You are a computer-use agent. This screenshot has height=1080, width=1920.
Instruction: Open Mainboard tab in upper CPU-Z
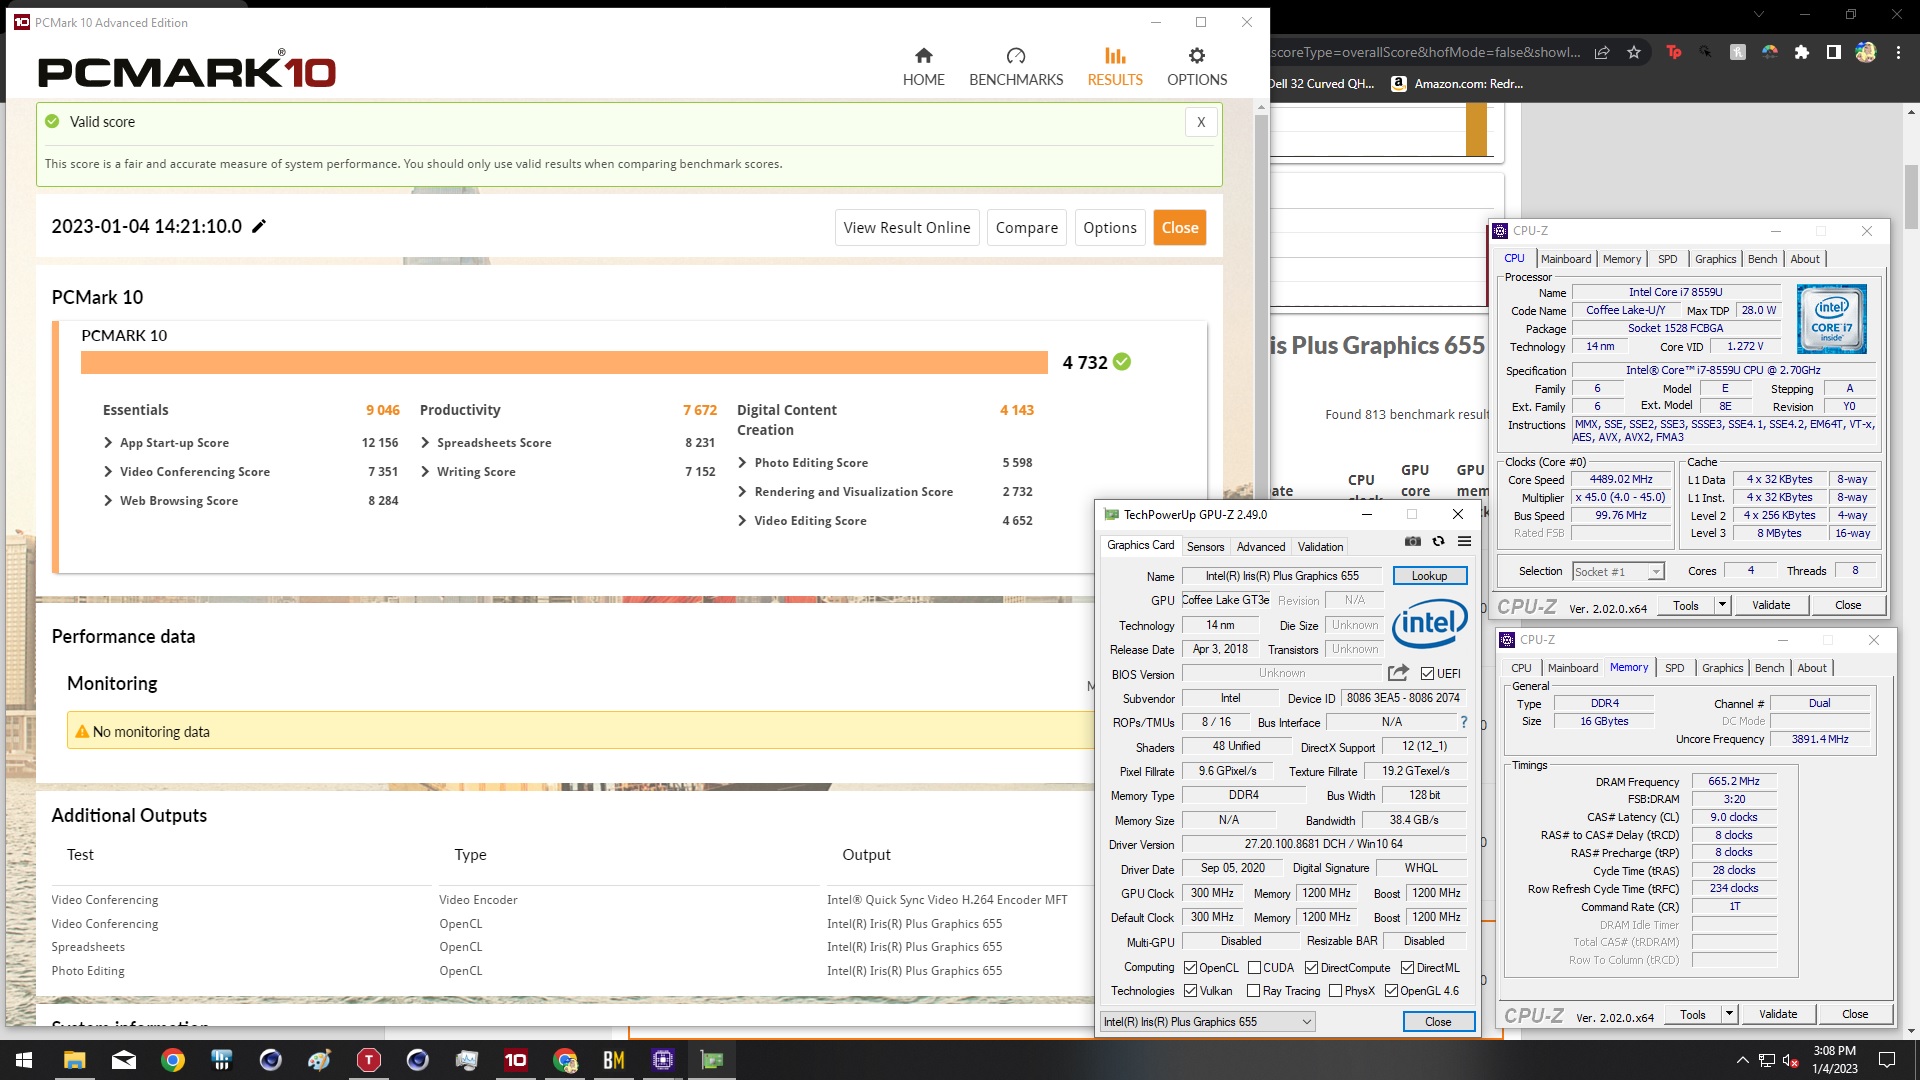(x=1566, y=259)
